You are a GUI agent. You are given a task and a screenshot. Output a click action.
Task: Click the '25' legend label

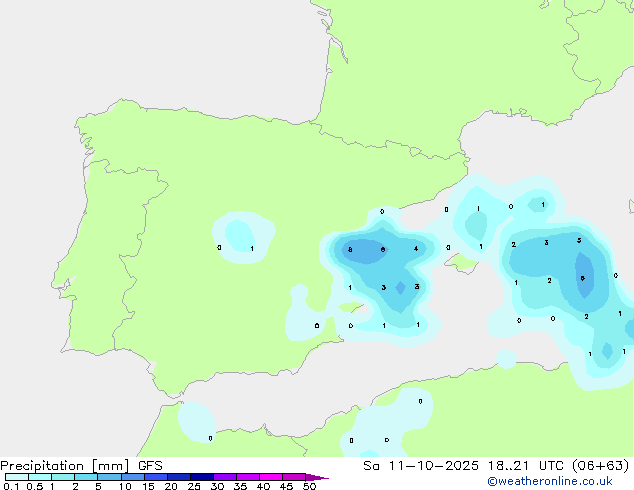(x=194, y=486)
